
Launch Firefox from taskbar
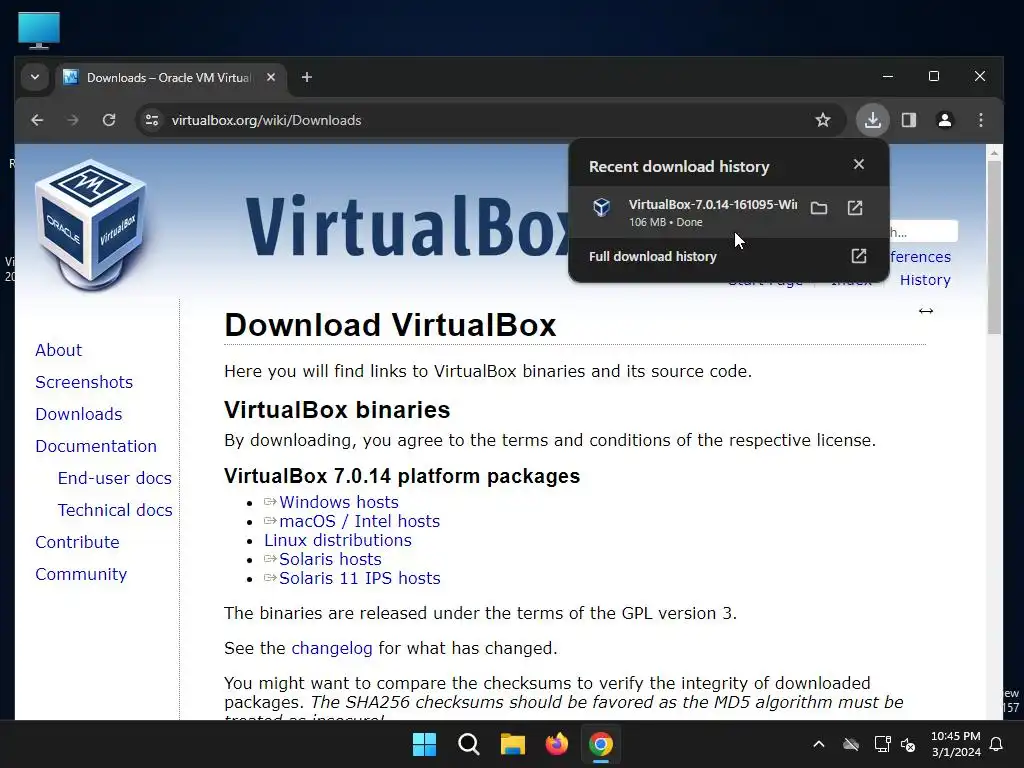tap(557, 744)
